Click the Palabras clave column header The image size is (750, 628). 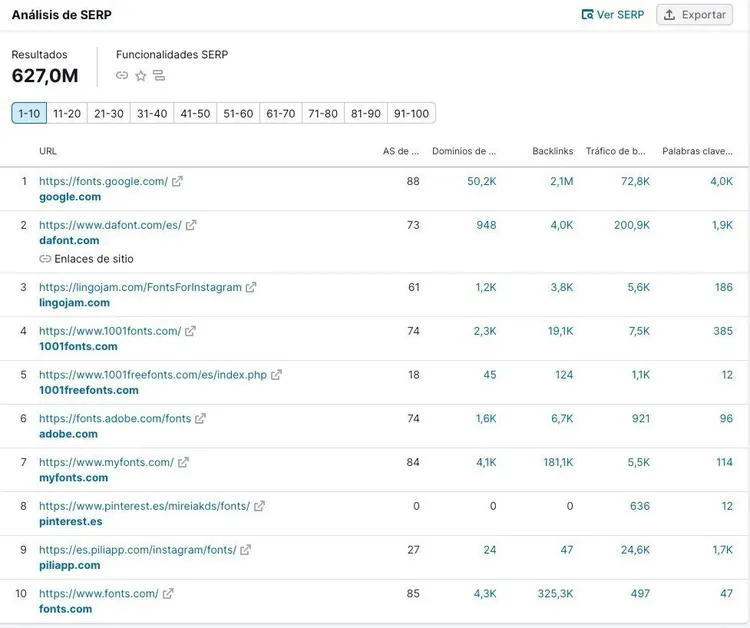(x=697, y=151)
